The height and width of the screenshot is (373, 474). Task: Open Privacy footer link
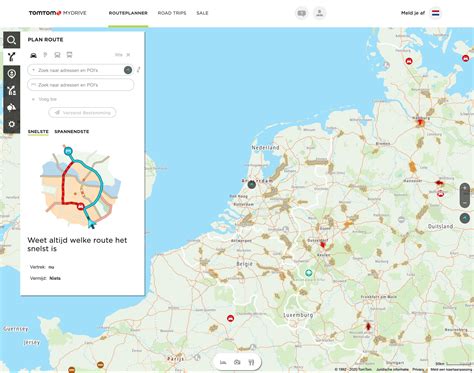tap(418, 369)
